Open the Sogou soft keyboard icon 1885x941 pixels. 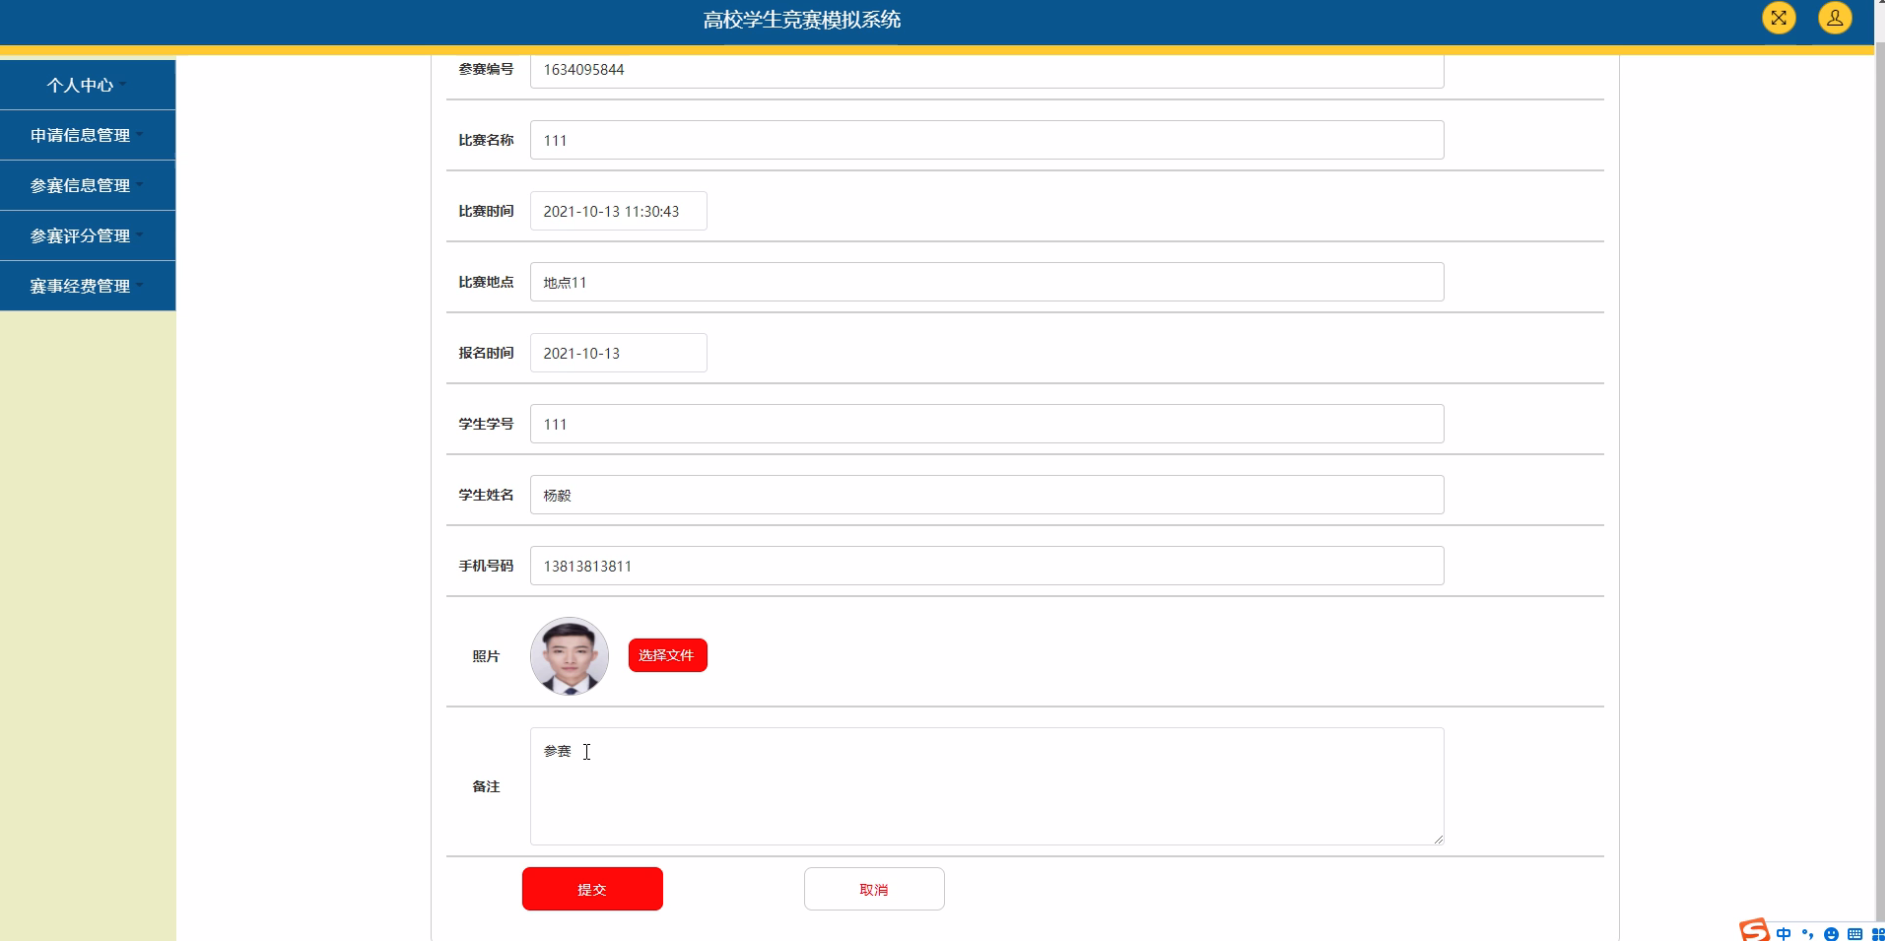pos(1855,934)
